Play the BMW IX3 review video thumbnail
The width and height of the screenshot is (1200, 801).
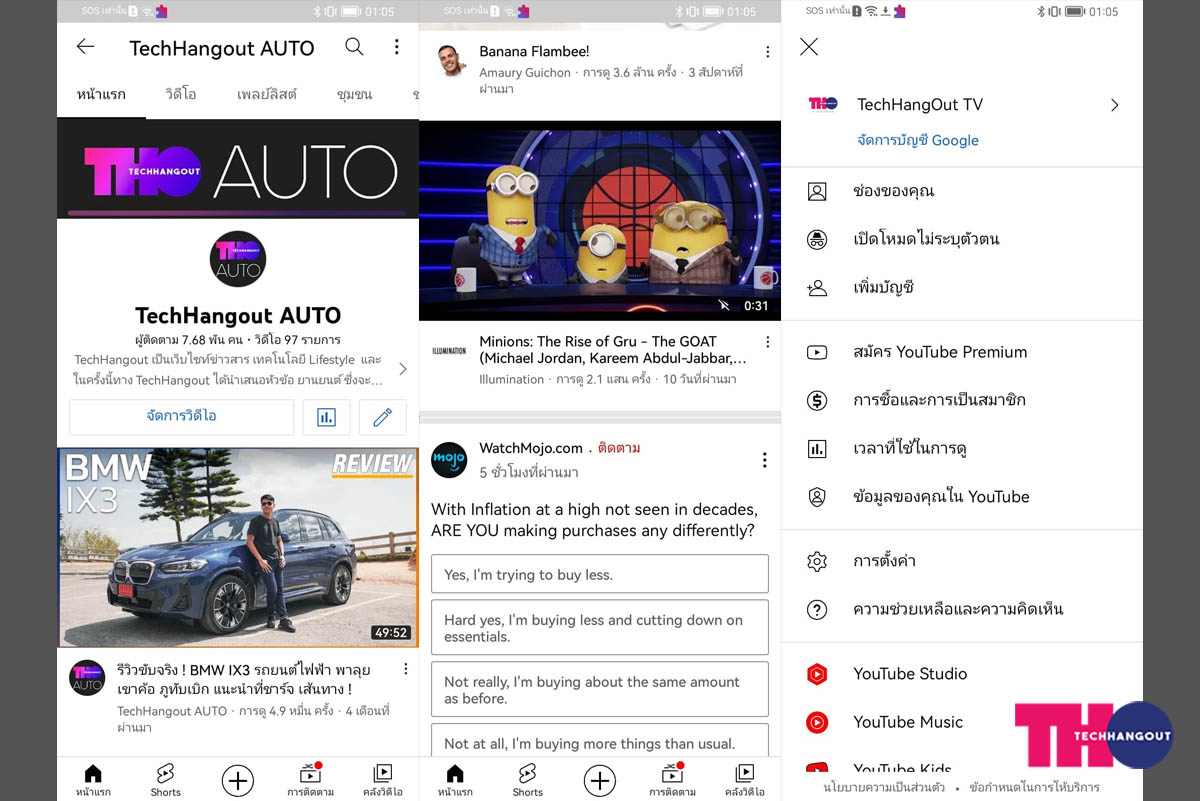[x=238, y=548]
